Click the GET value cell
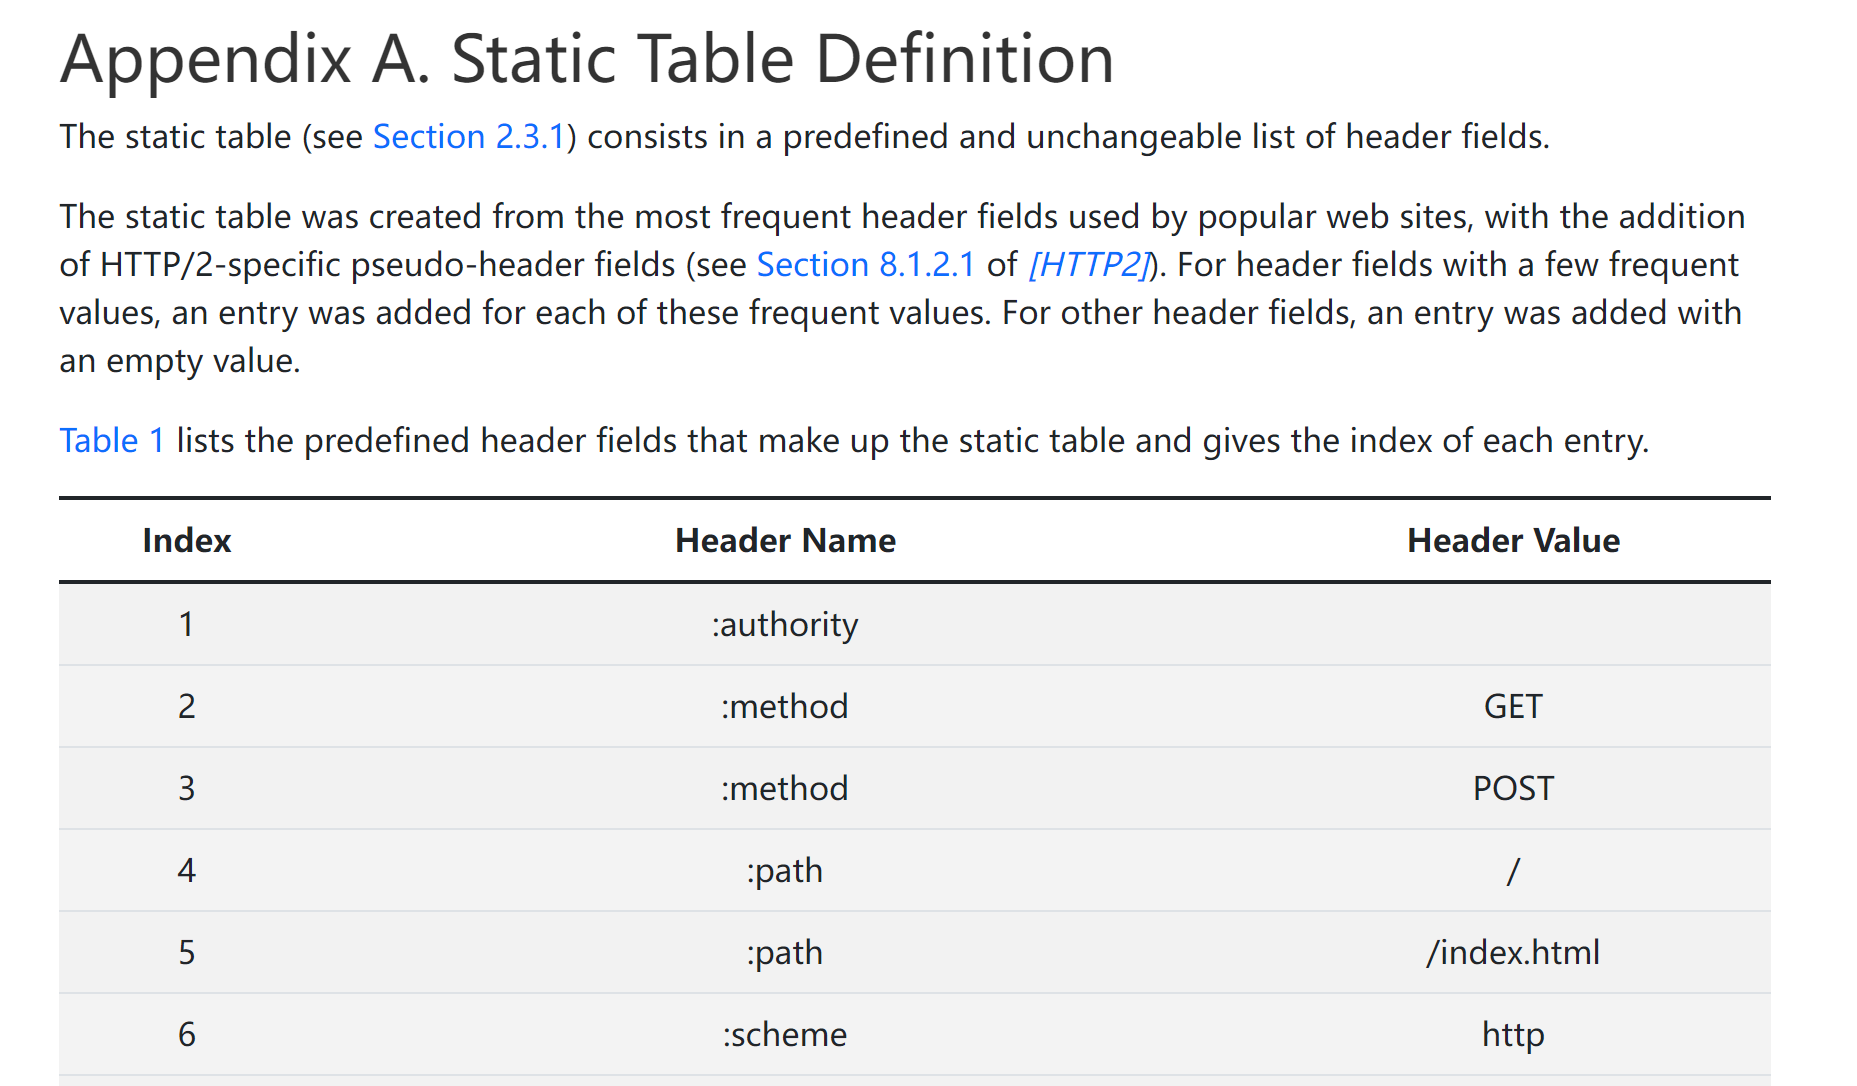The height and width of the screenshot is (1086, 1857). pos(1513,706)
